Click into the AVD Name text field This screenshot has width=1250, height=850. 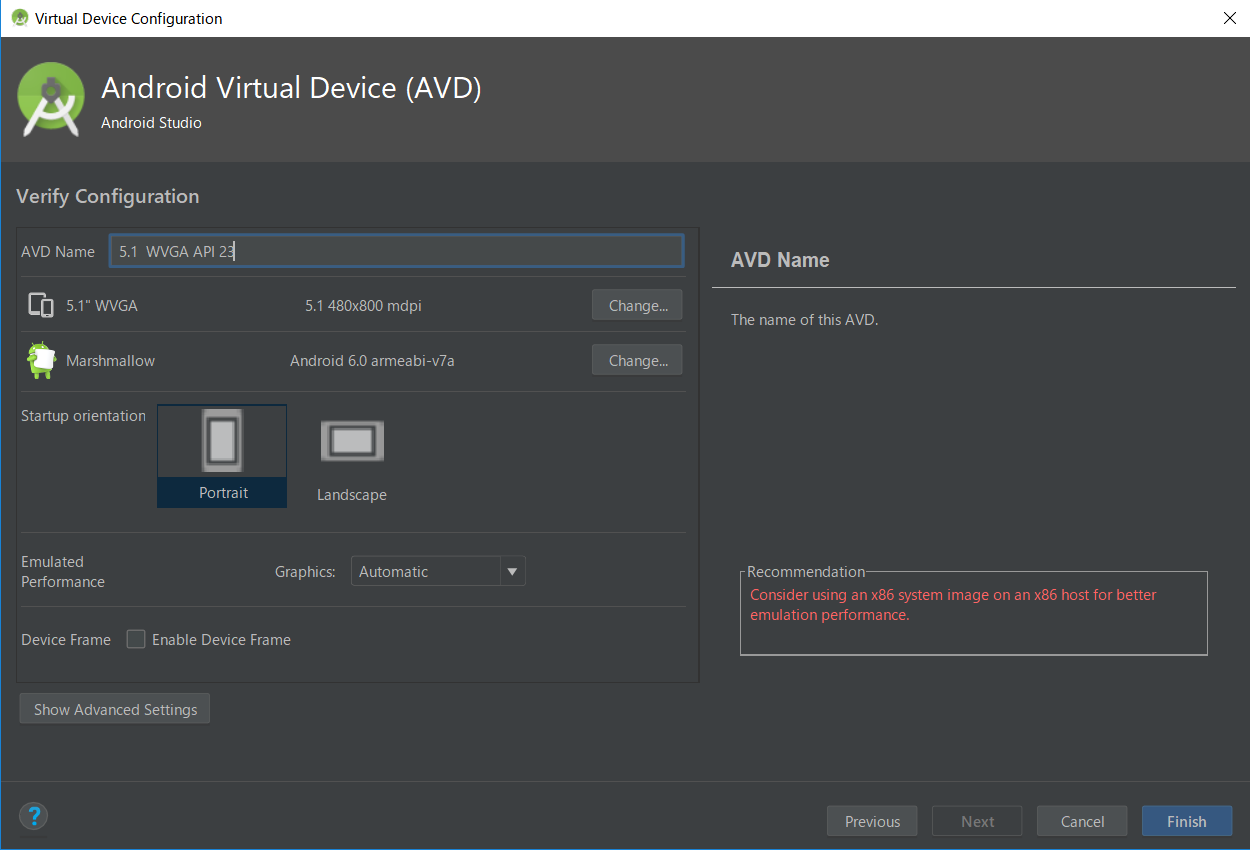pos(396,251)
